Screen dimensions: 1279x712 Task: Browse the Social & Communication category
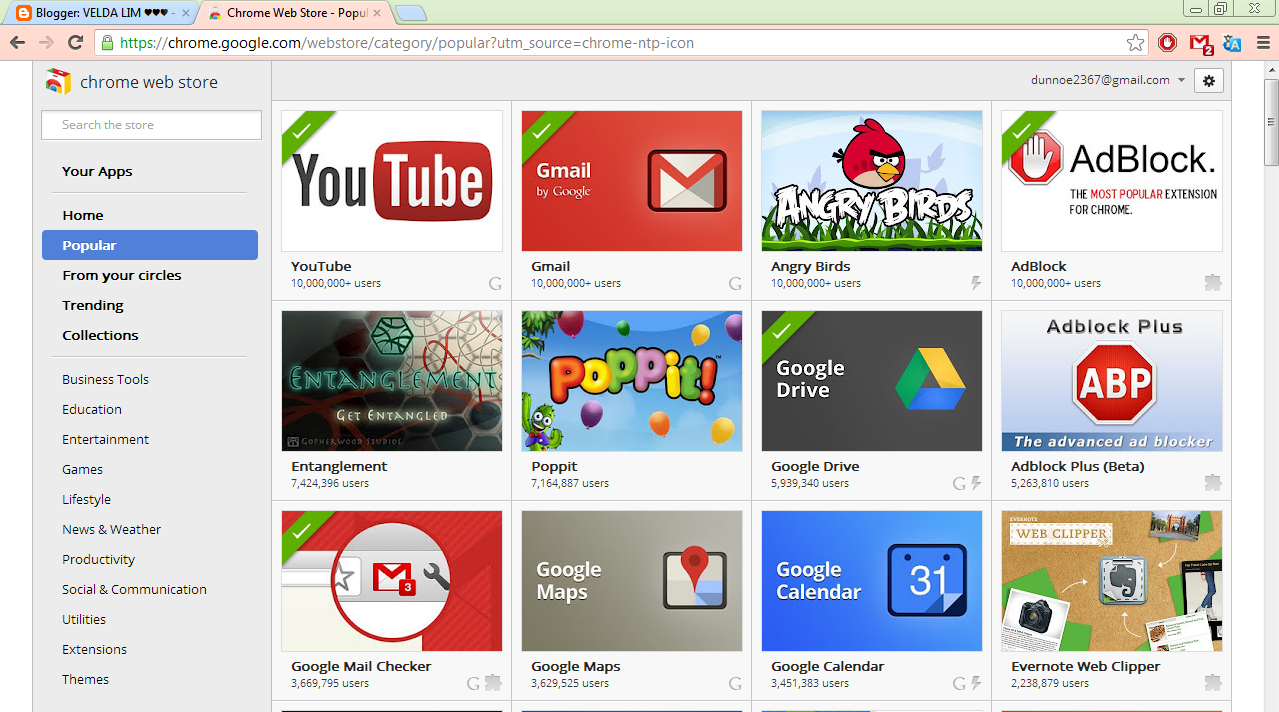pos(134,589)
